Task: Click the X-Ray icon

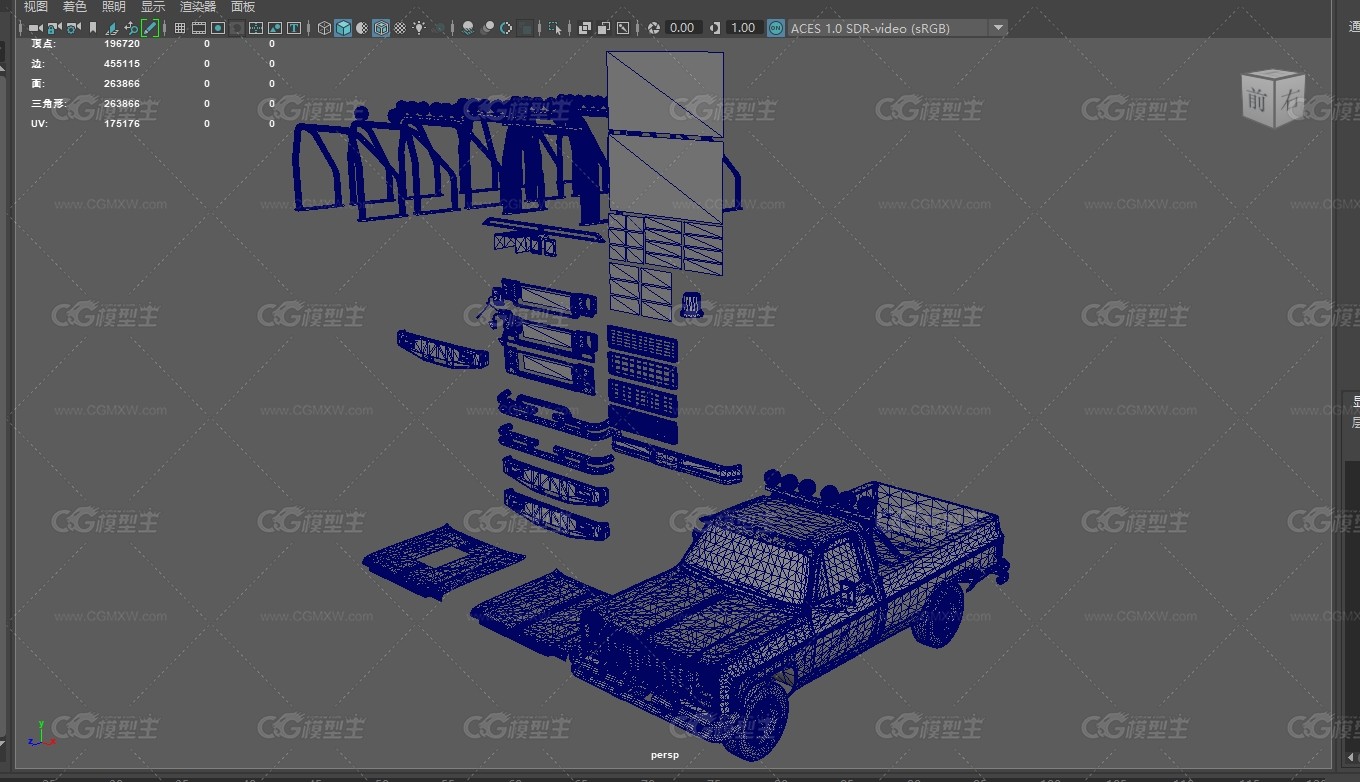Action: 585,28
